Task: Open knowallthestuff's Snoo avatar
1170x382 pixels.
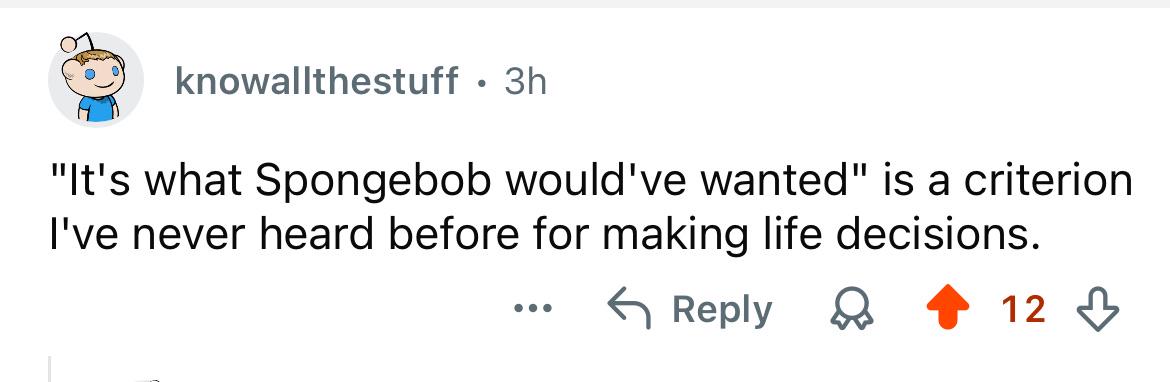Action: tap(95, 80)
